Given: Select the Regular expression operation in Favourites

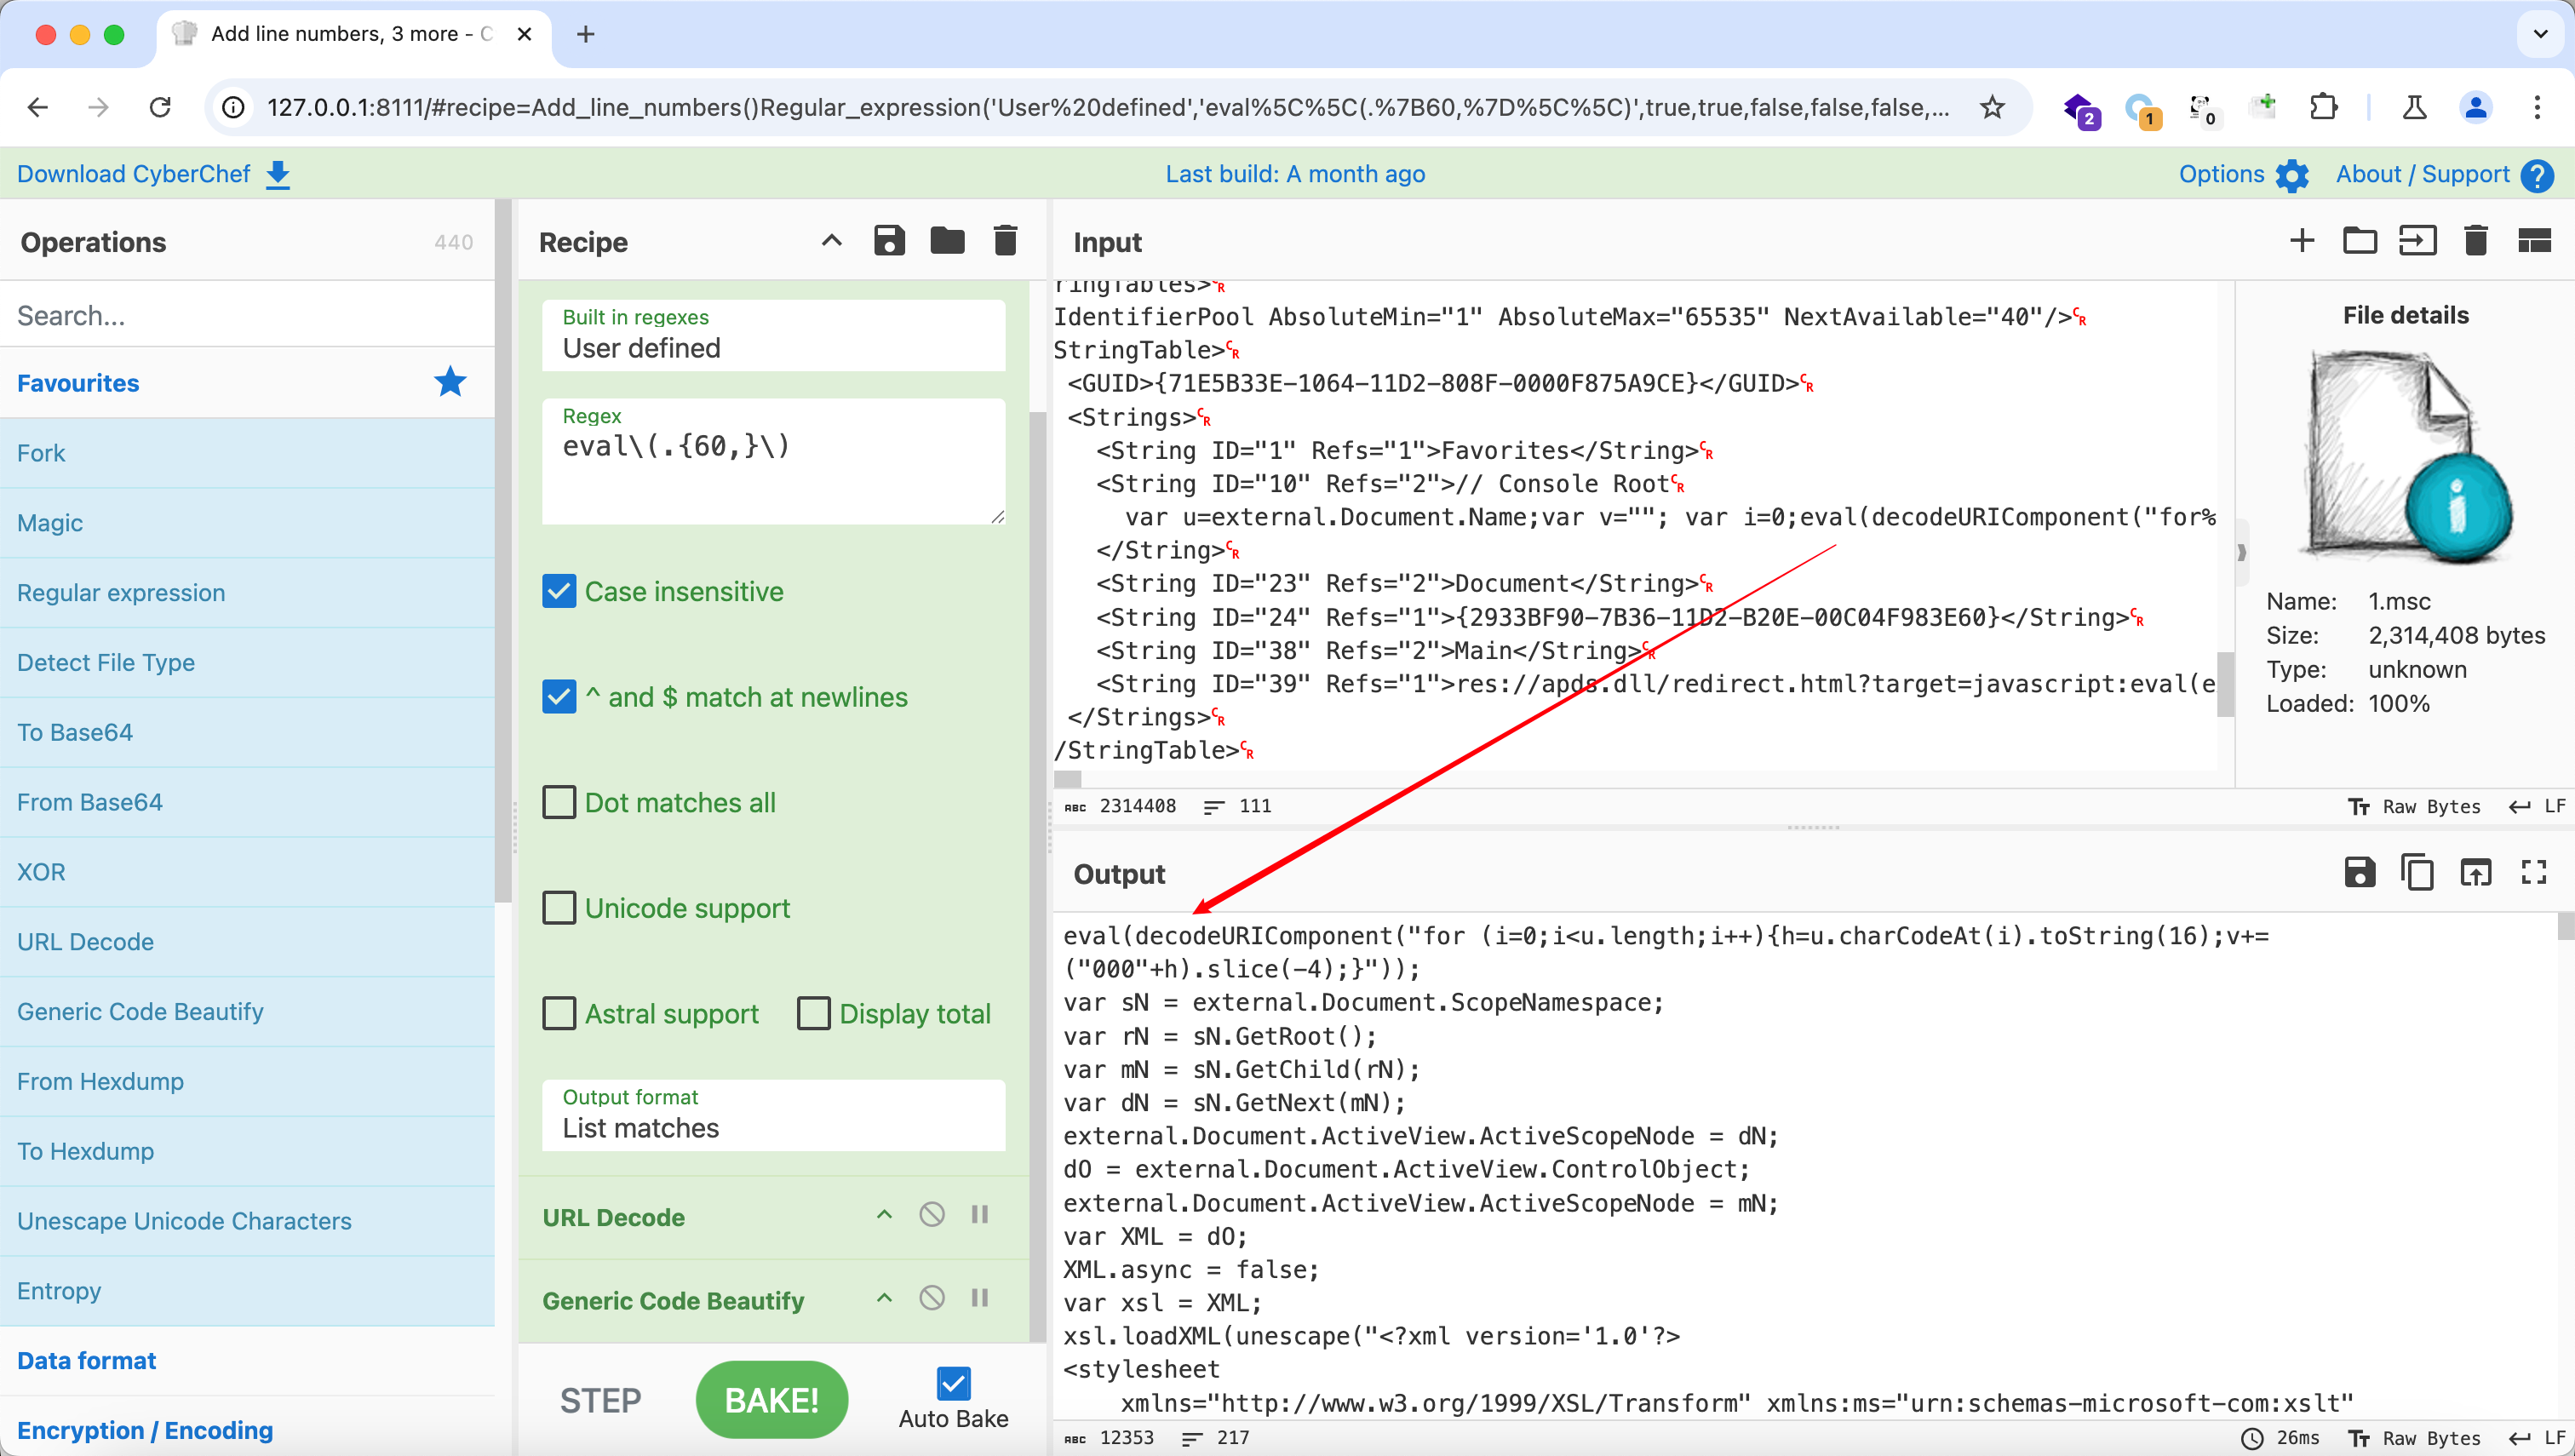Looking at the screenshot, I should tap(121, 592).
